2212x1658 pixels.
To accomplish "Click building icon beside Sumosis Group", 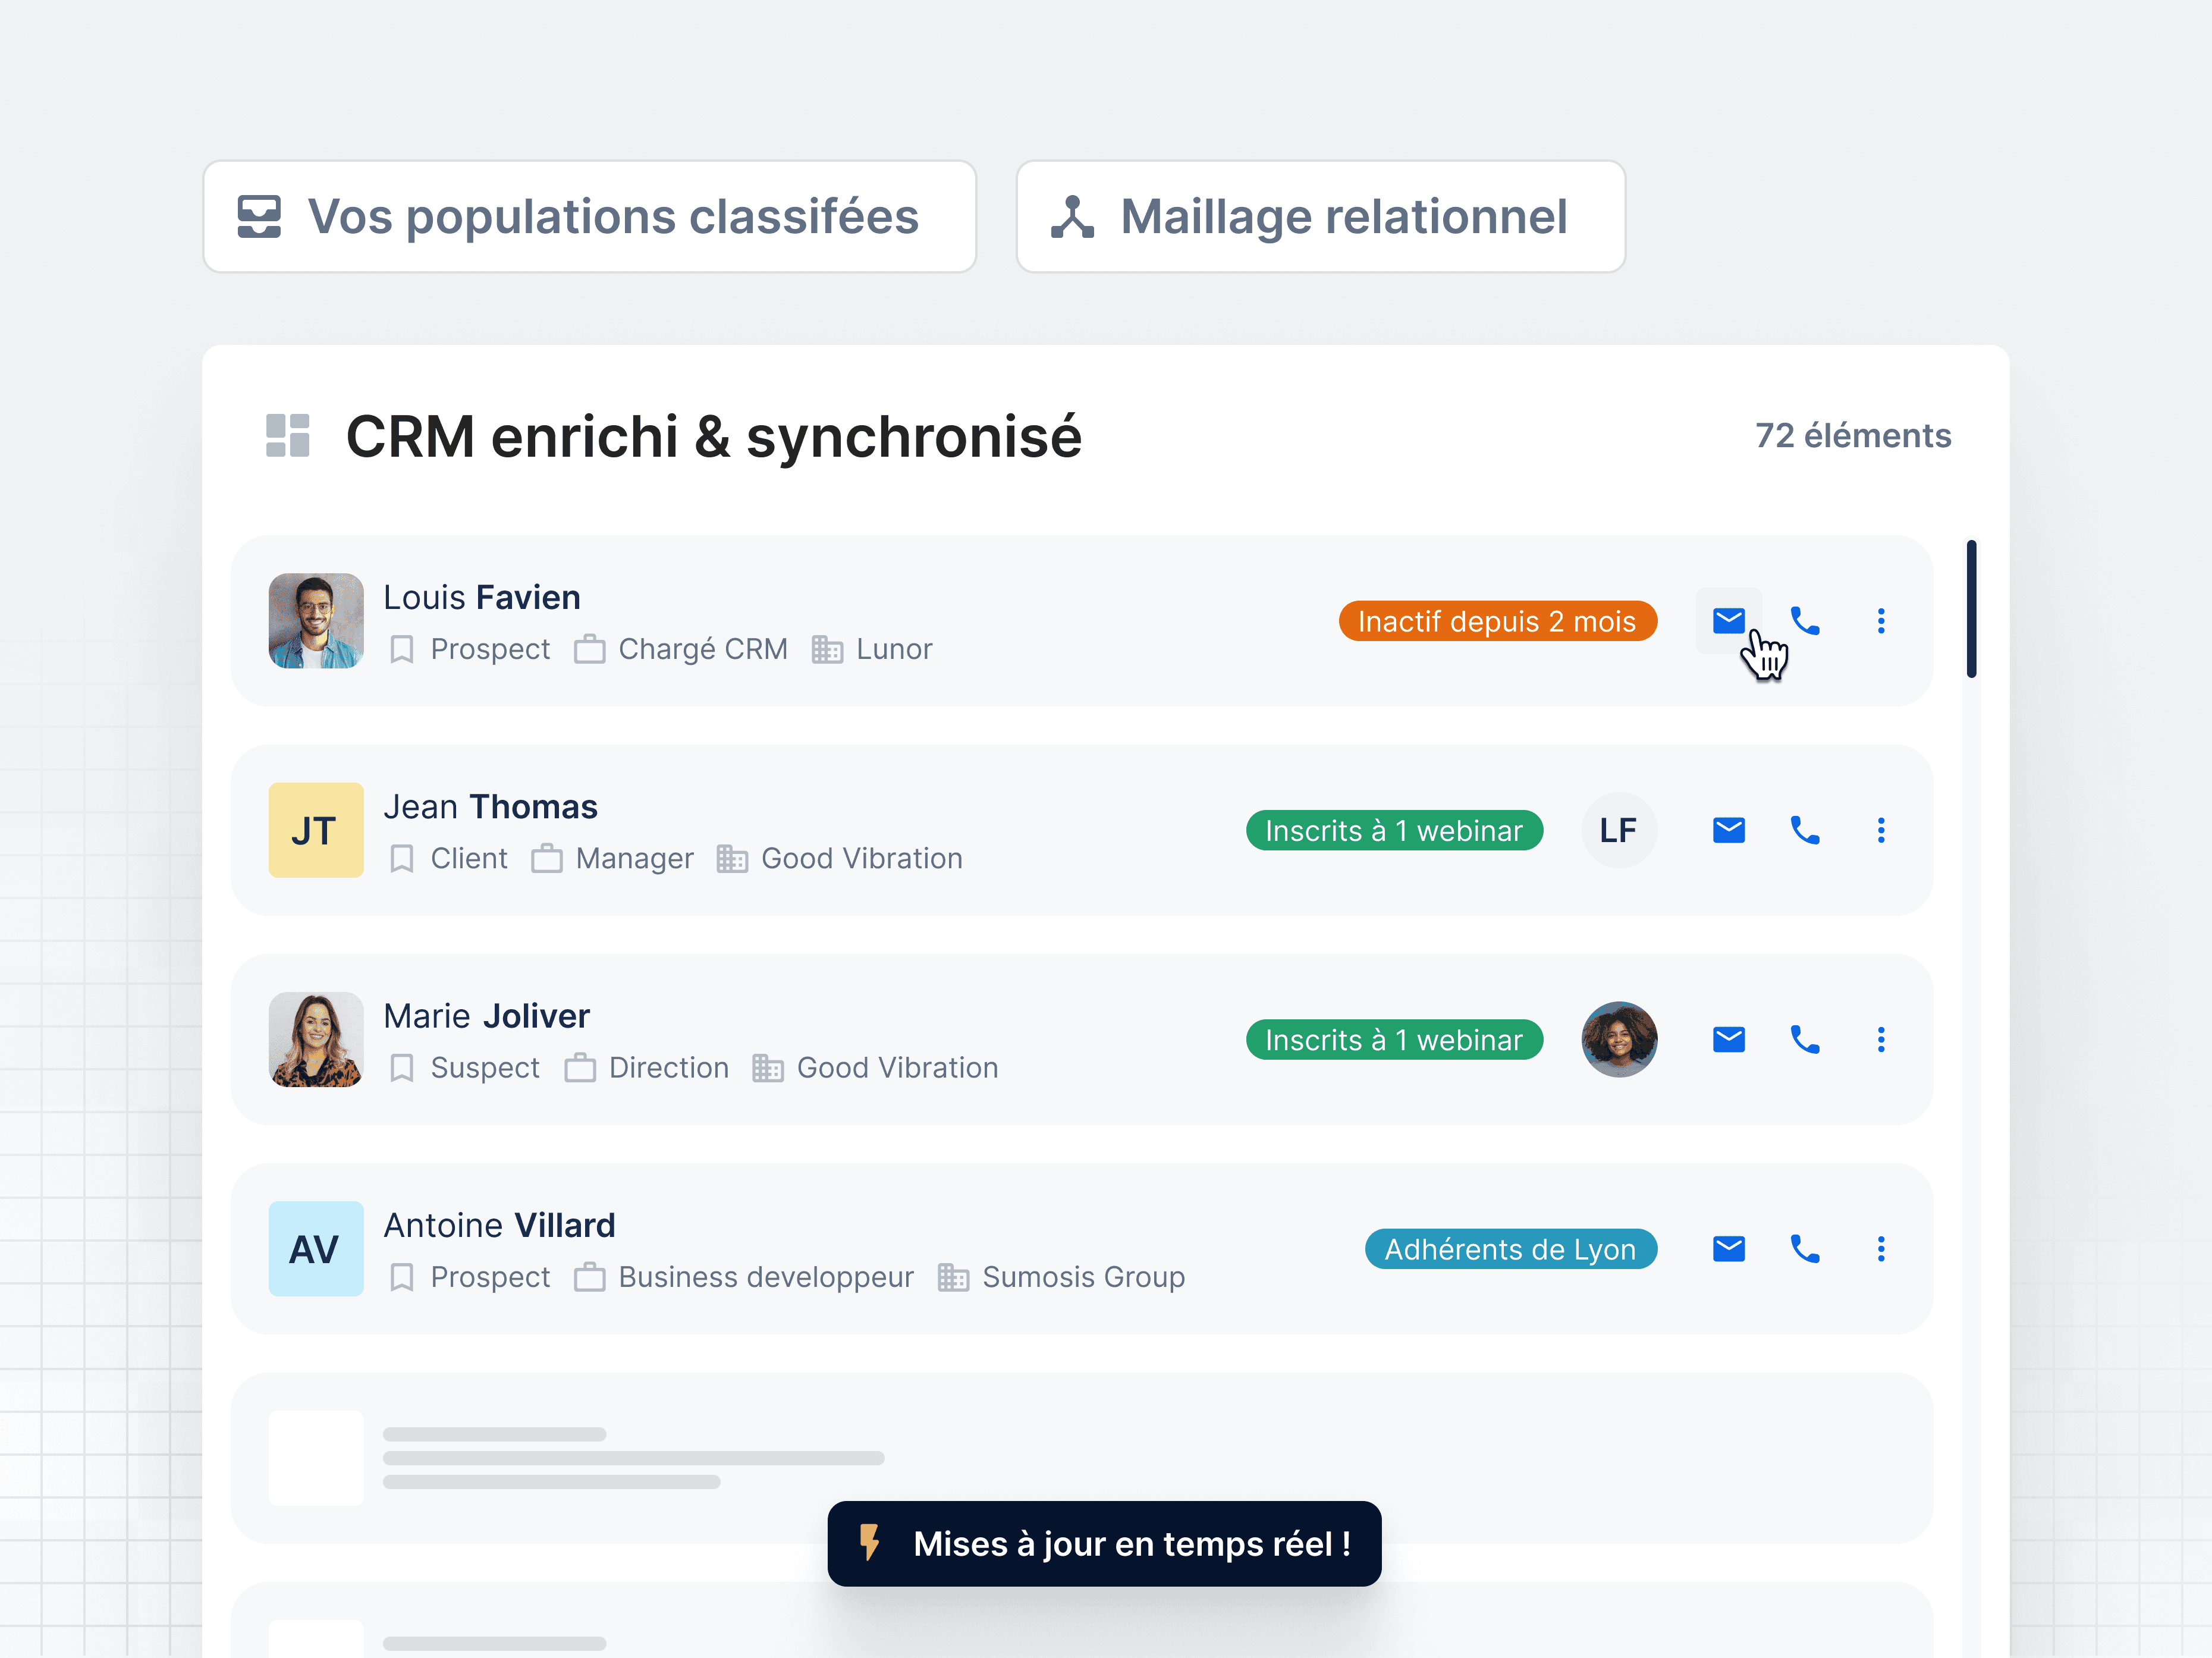I will coord(953,1276).
